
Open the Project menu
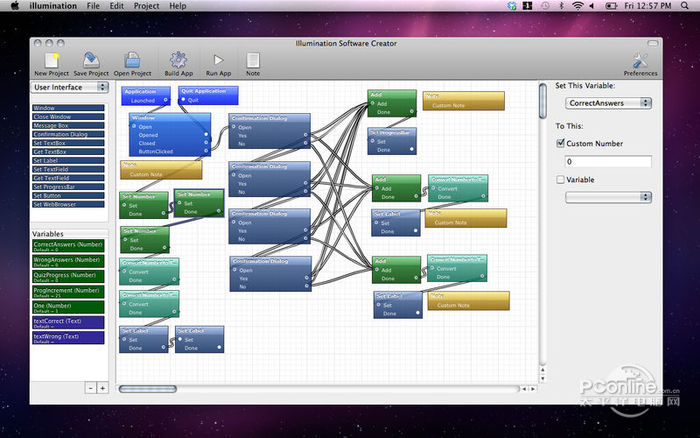[x=146, y=6]
